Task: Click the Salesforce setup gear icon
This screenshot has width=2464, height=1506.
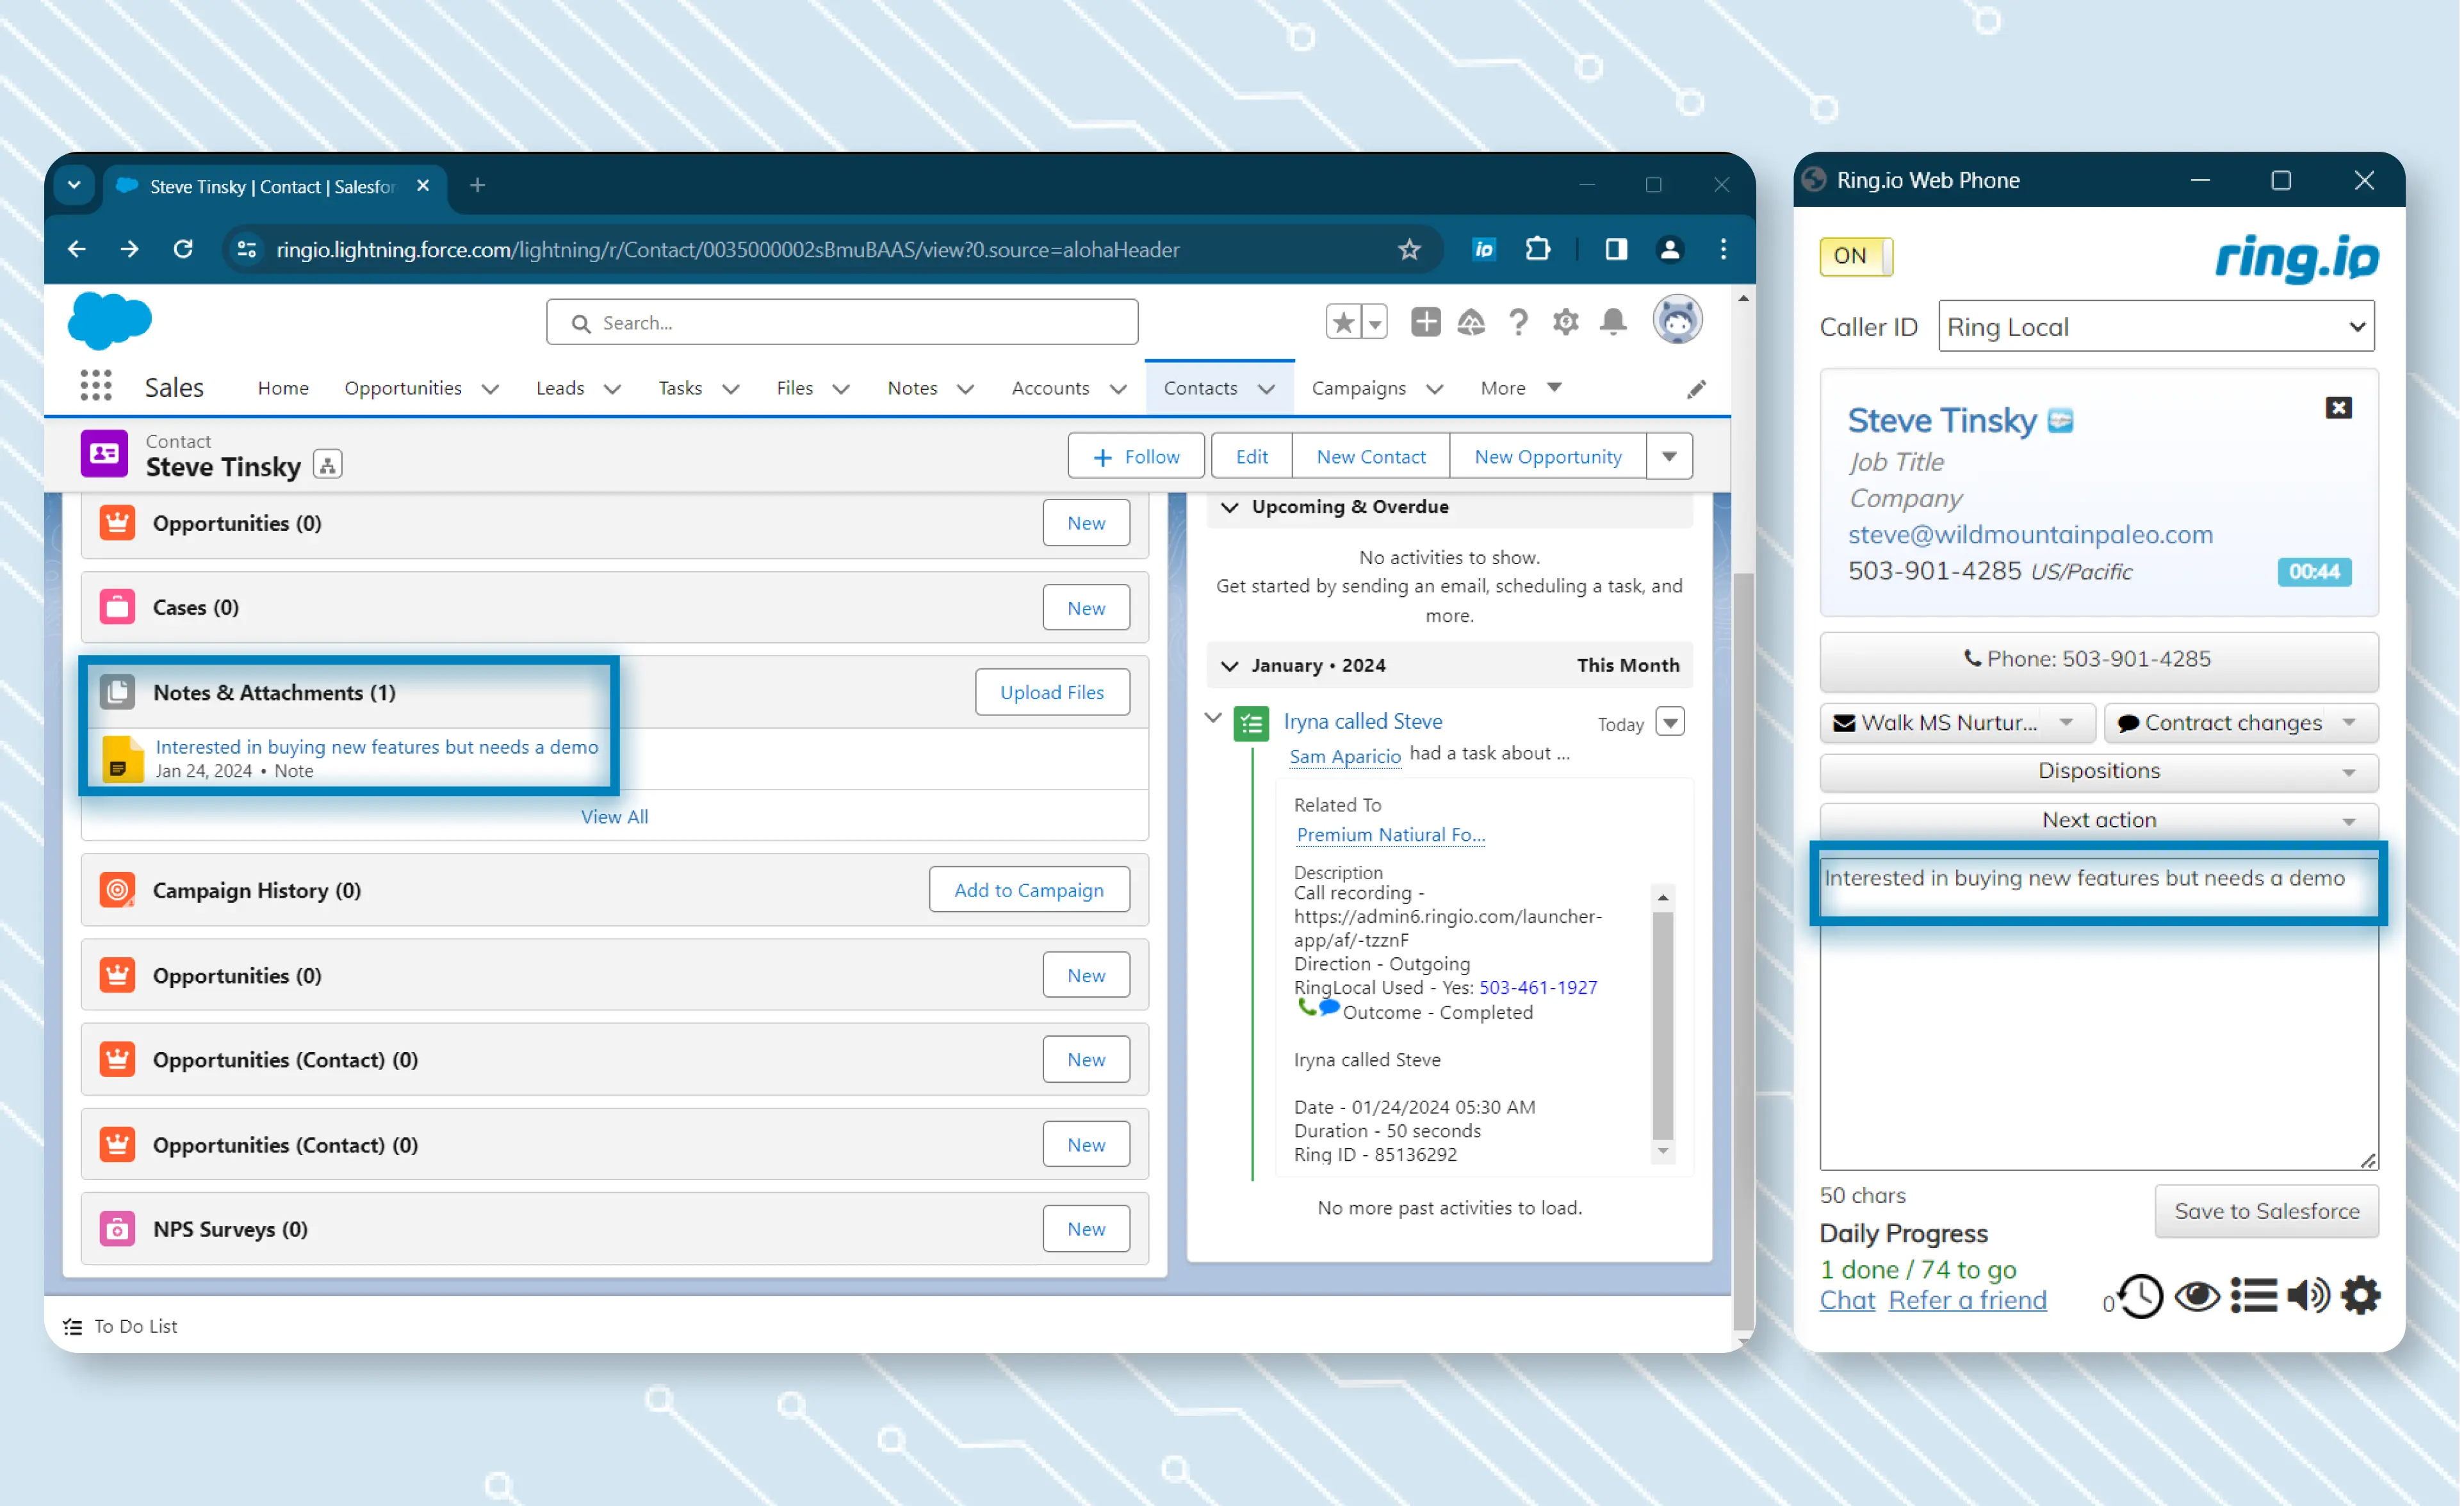Action: 1565,322
